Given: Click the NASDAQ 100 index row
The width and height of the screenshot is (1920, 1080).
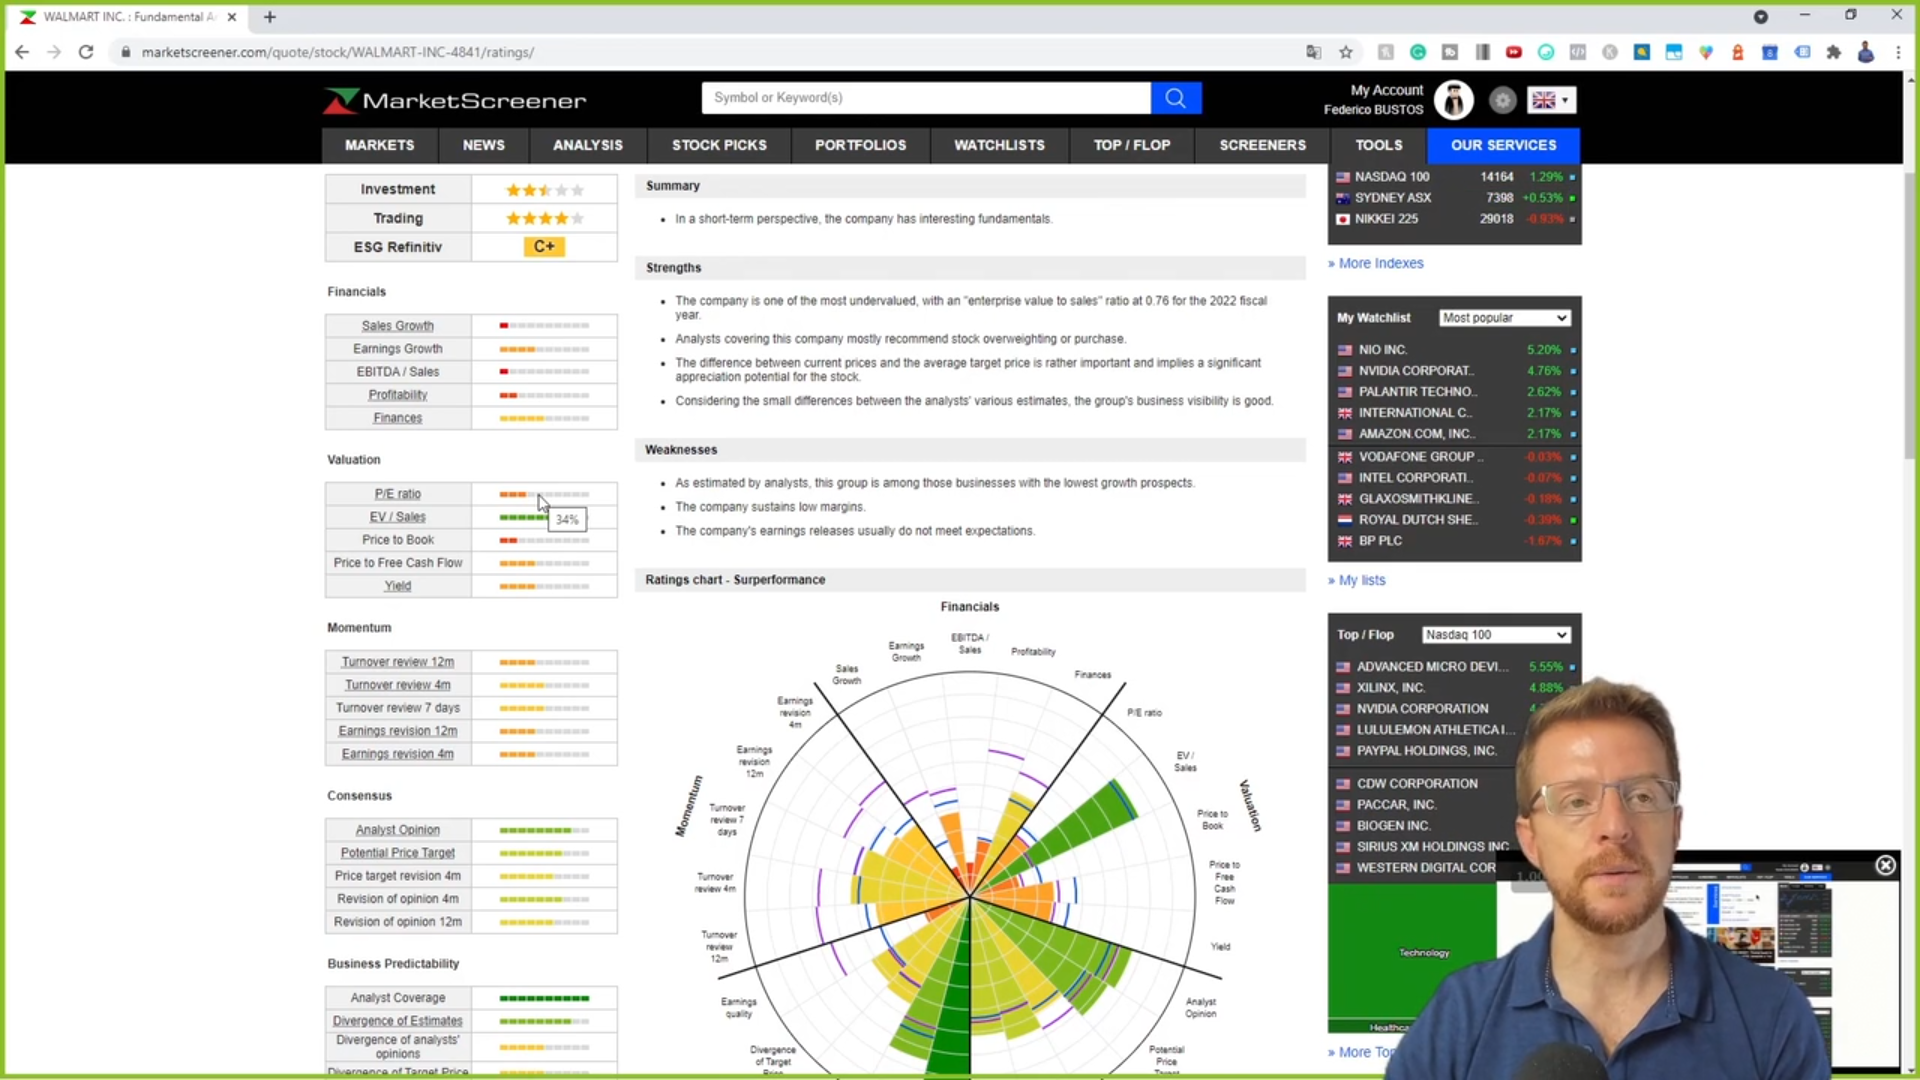Looking at the screenshot, I should point(1455,177).
